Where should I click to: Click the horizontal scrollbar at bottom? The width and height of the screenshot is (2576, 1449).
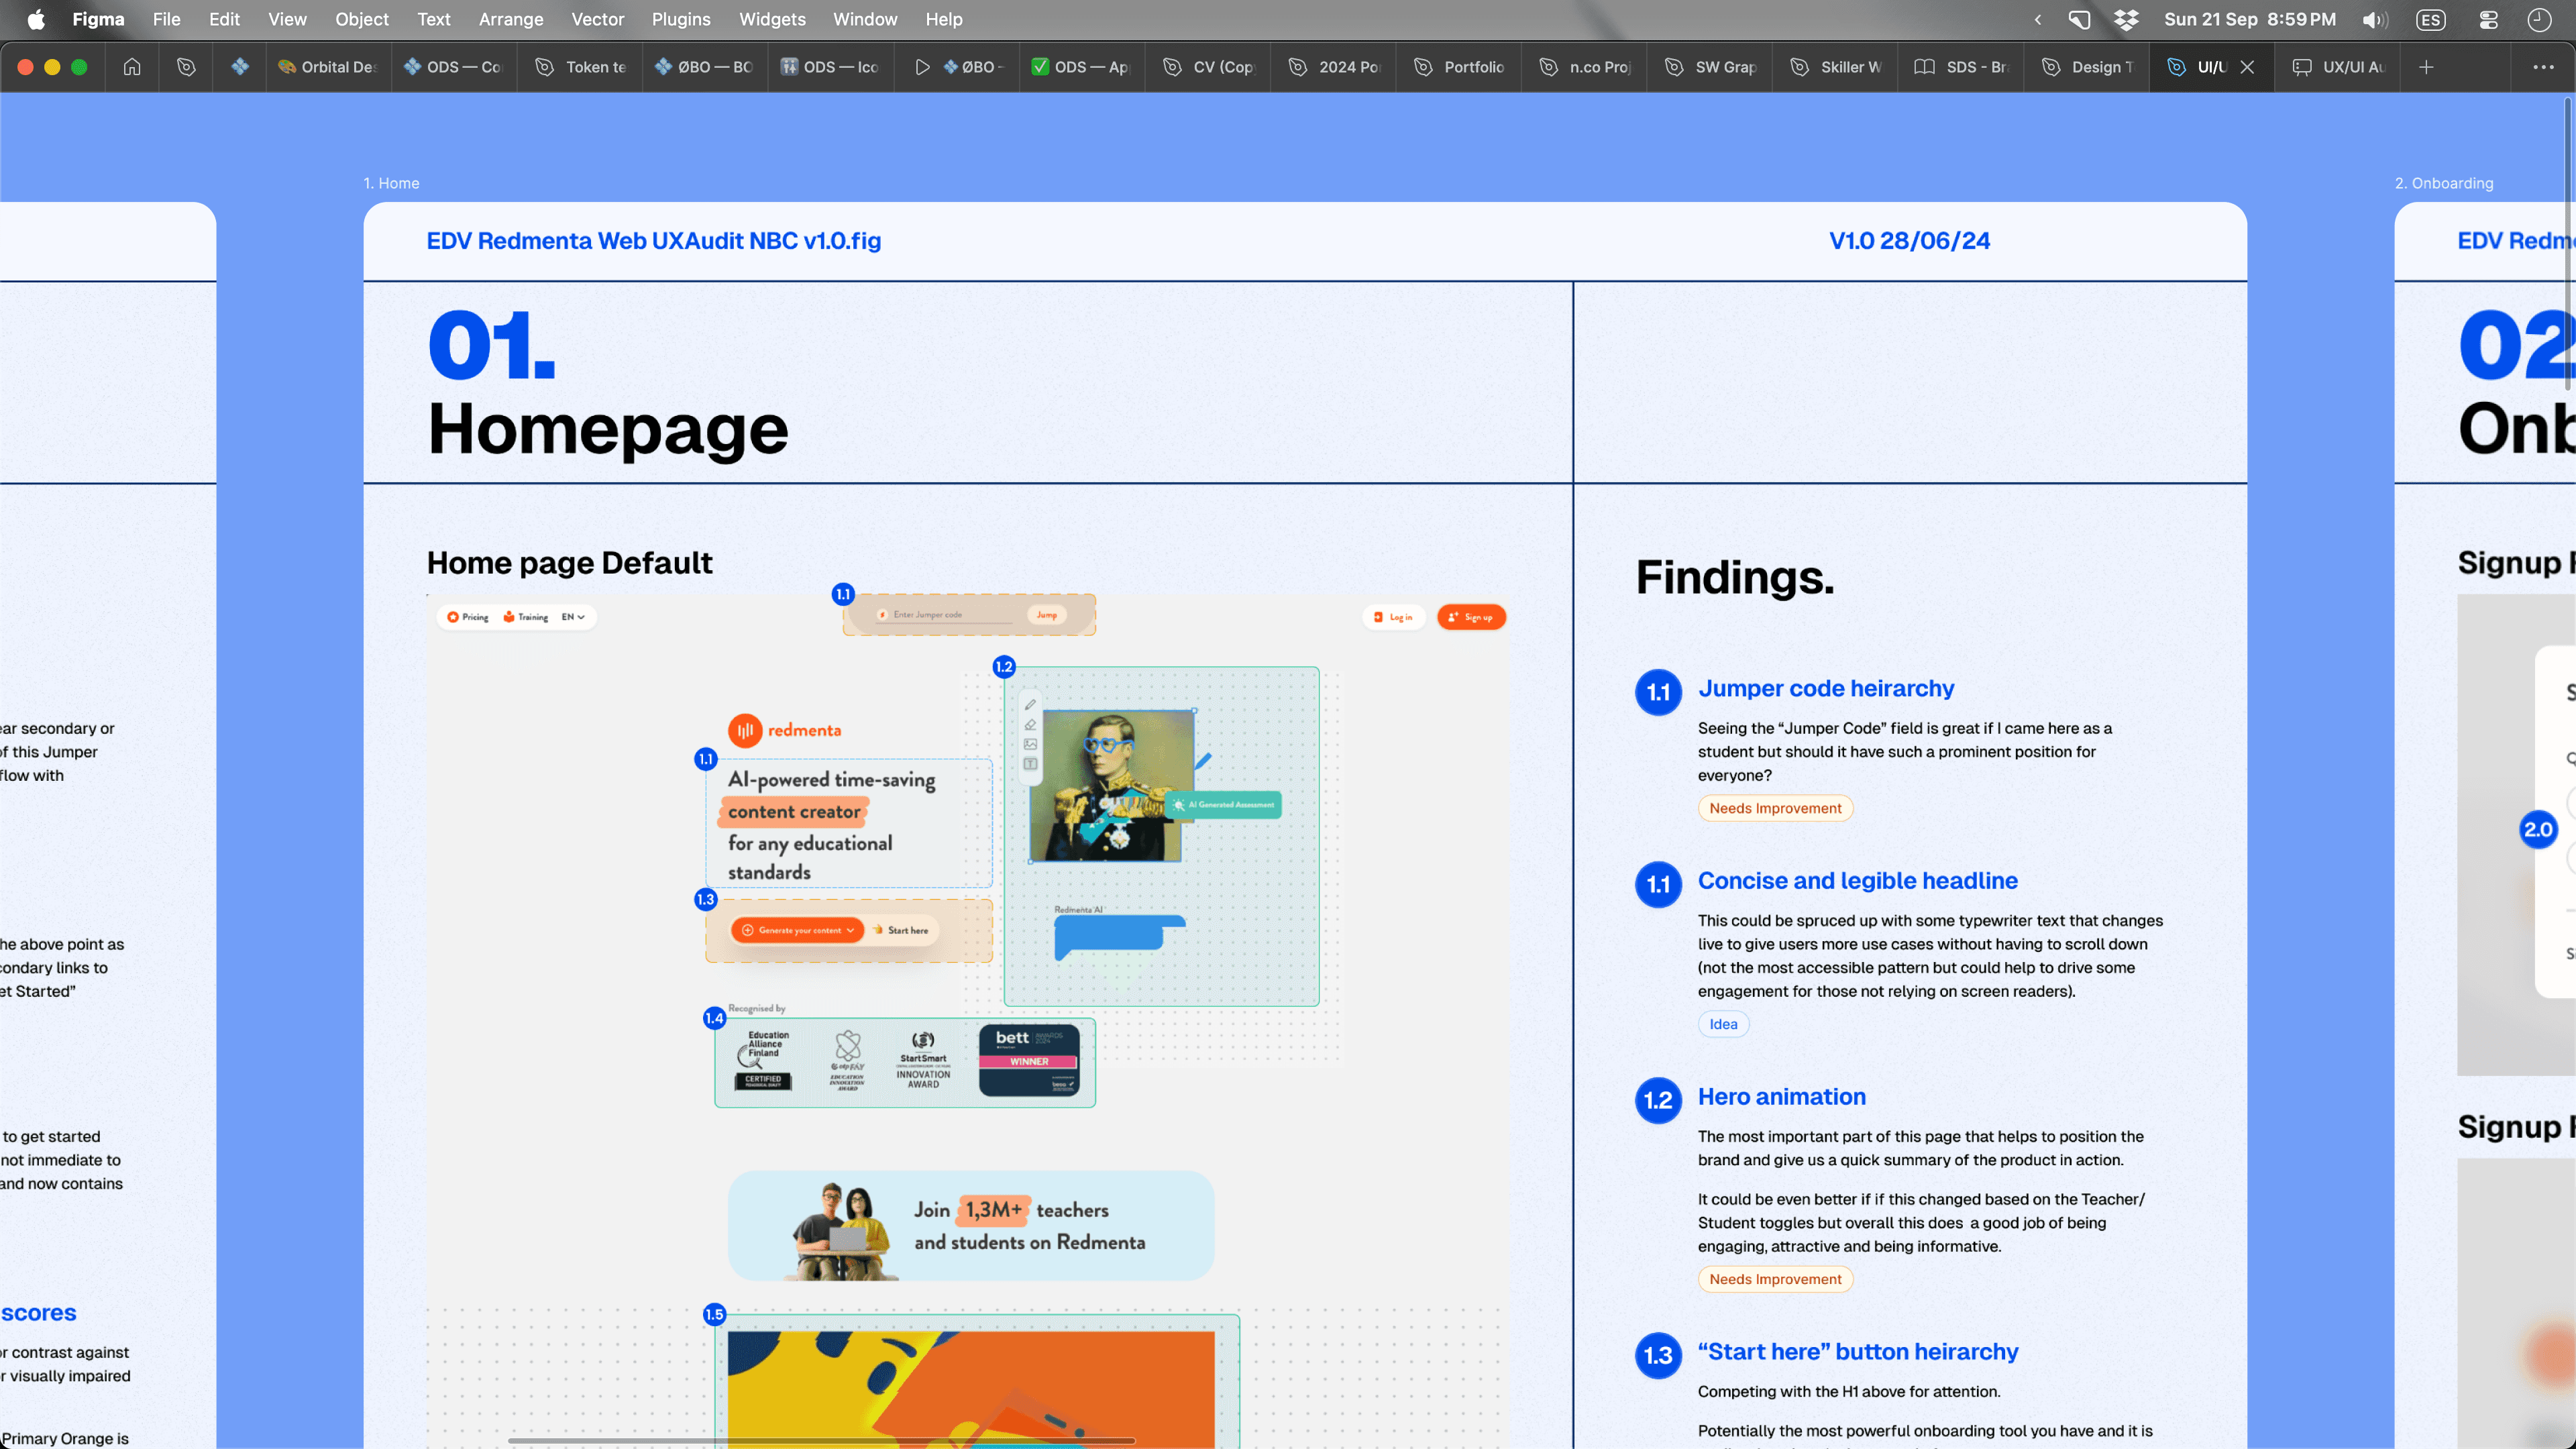pyautogui.click(x=820, y=1441)
